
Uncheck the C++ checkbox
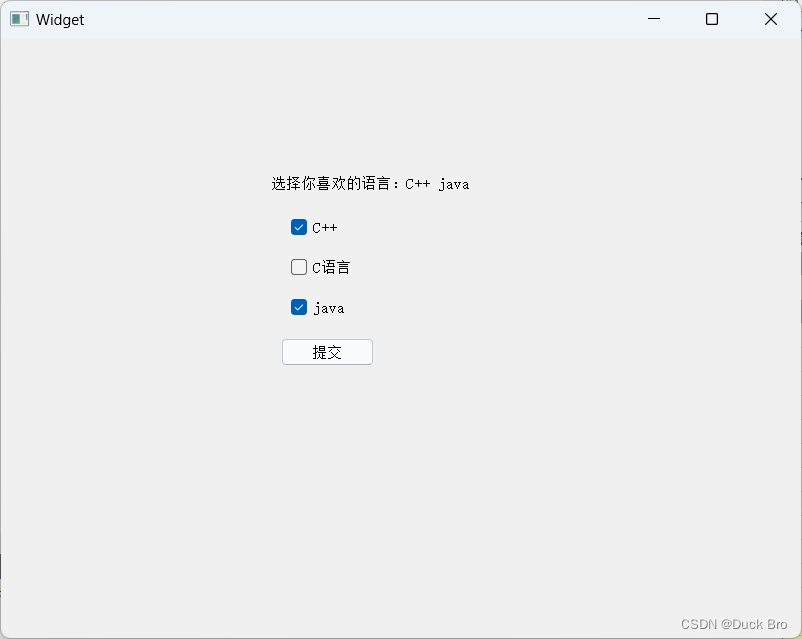coord(299,227)
